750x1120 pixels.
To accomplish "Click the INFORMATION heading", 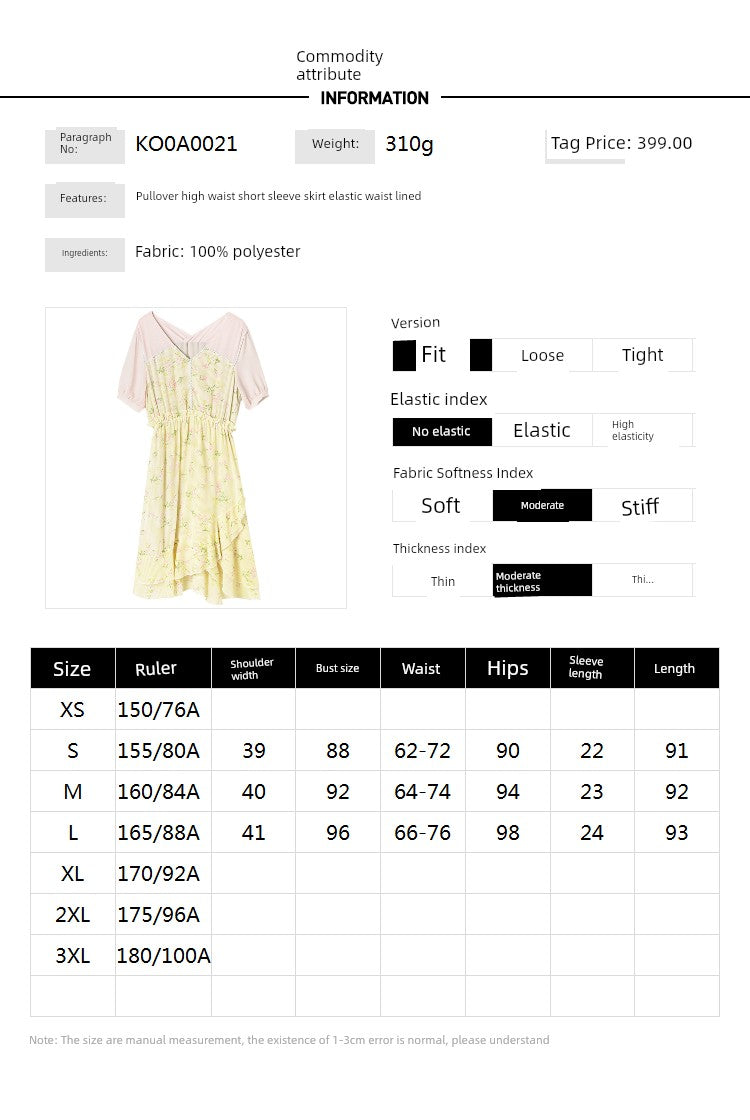I will [x=374, y=98].
